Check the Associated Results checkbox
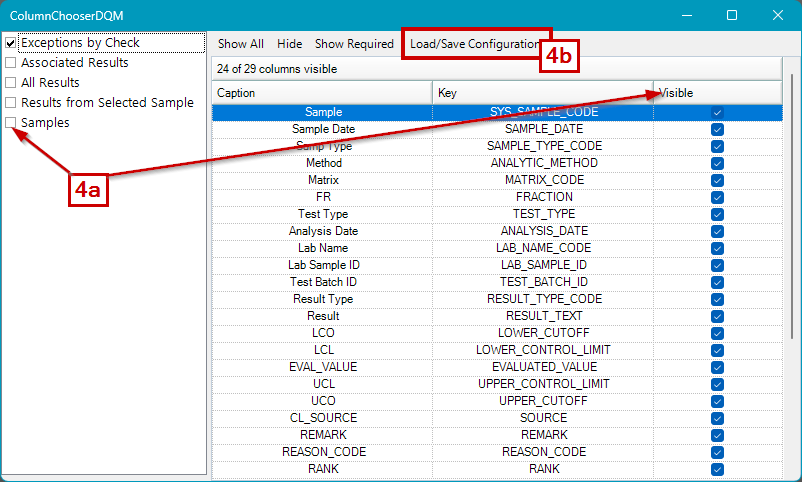 coord(11,63)
